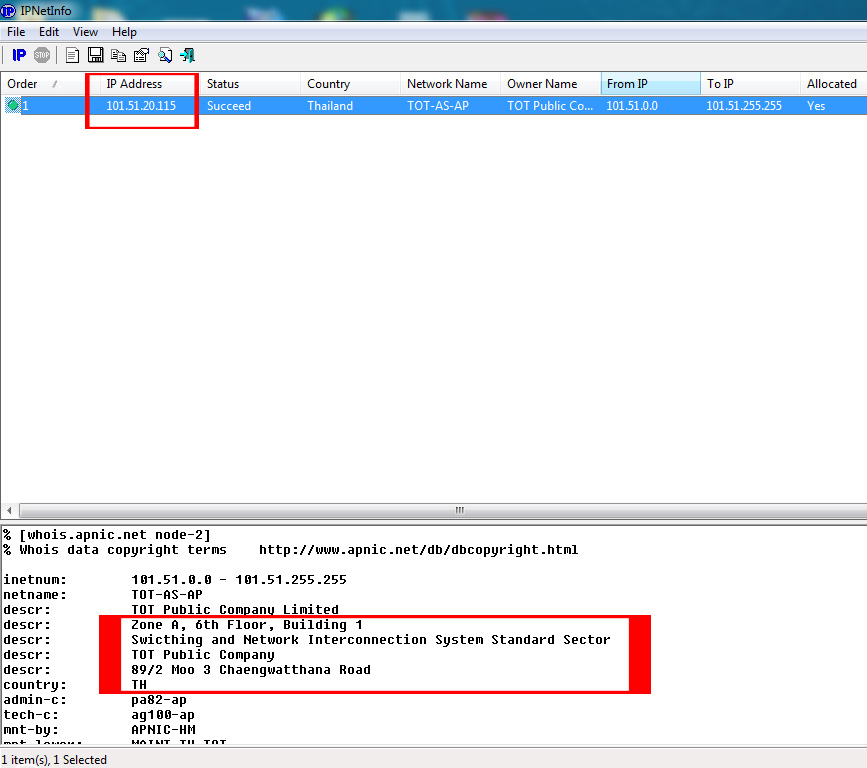This screenshot has width=867, height=768.
Task: Sort by the From IP column header
Action: coord(651,84)
